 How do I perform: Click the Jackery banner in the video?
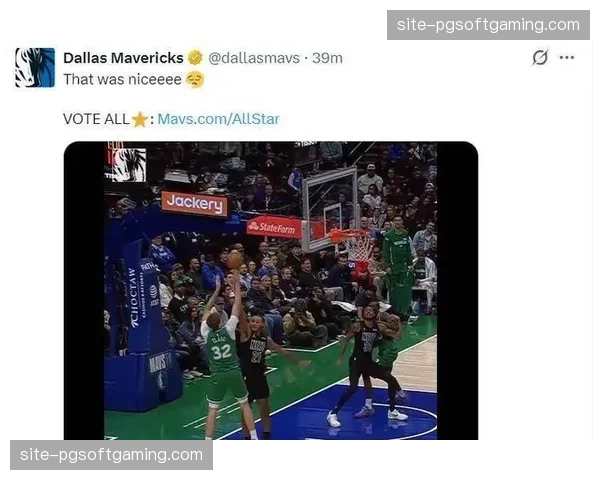[x=195, y=203]
